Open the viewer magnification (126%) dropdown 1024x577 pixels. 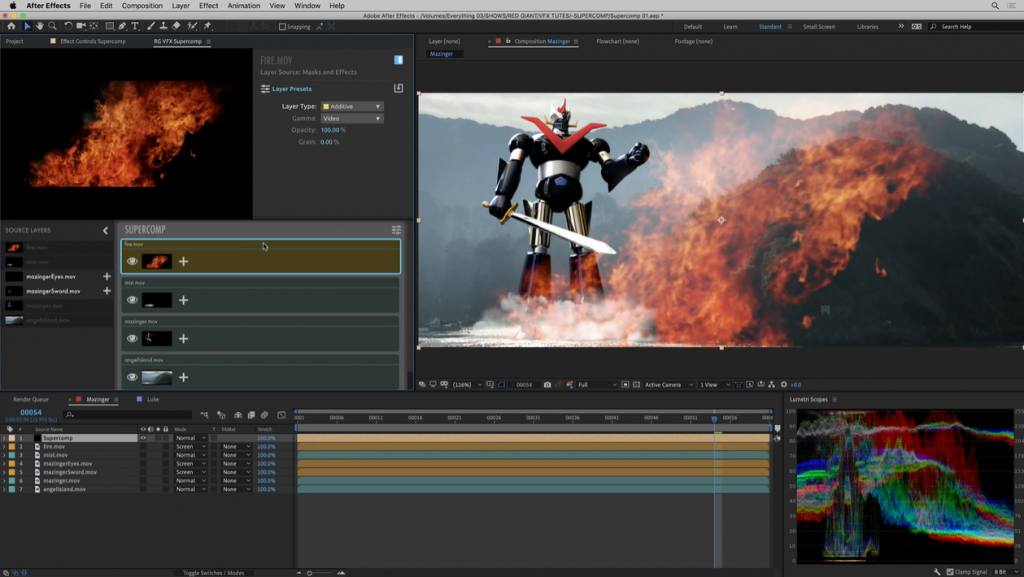(466, 385)
